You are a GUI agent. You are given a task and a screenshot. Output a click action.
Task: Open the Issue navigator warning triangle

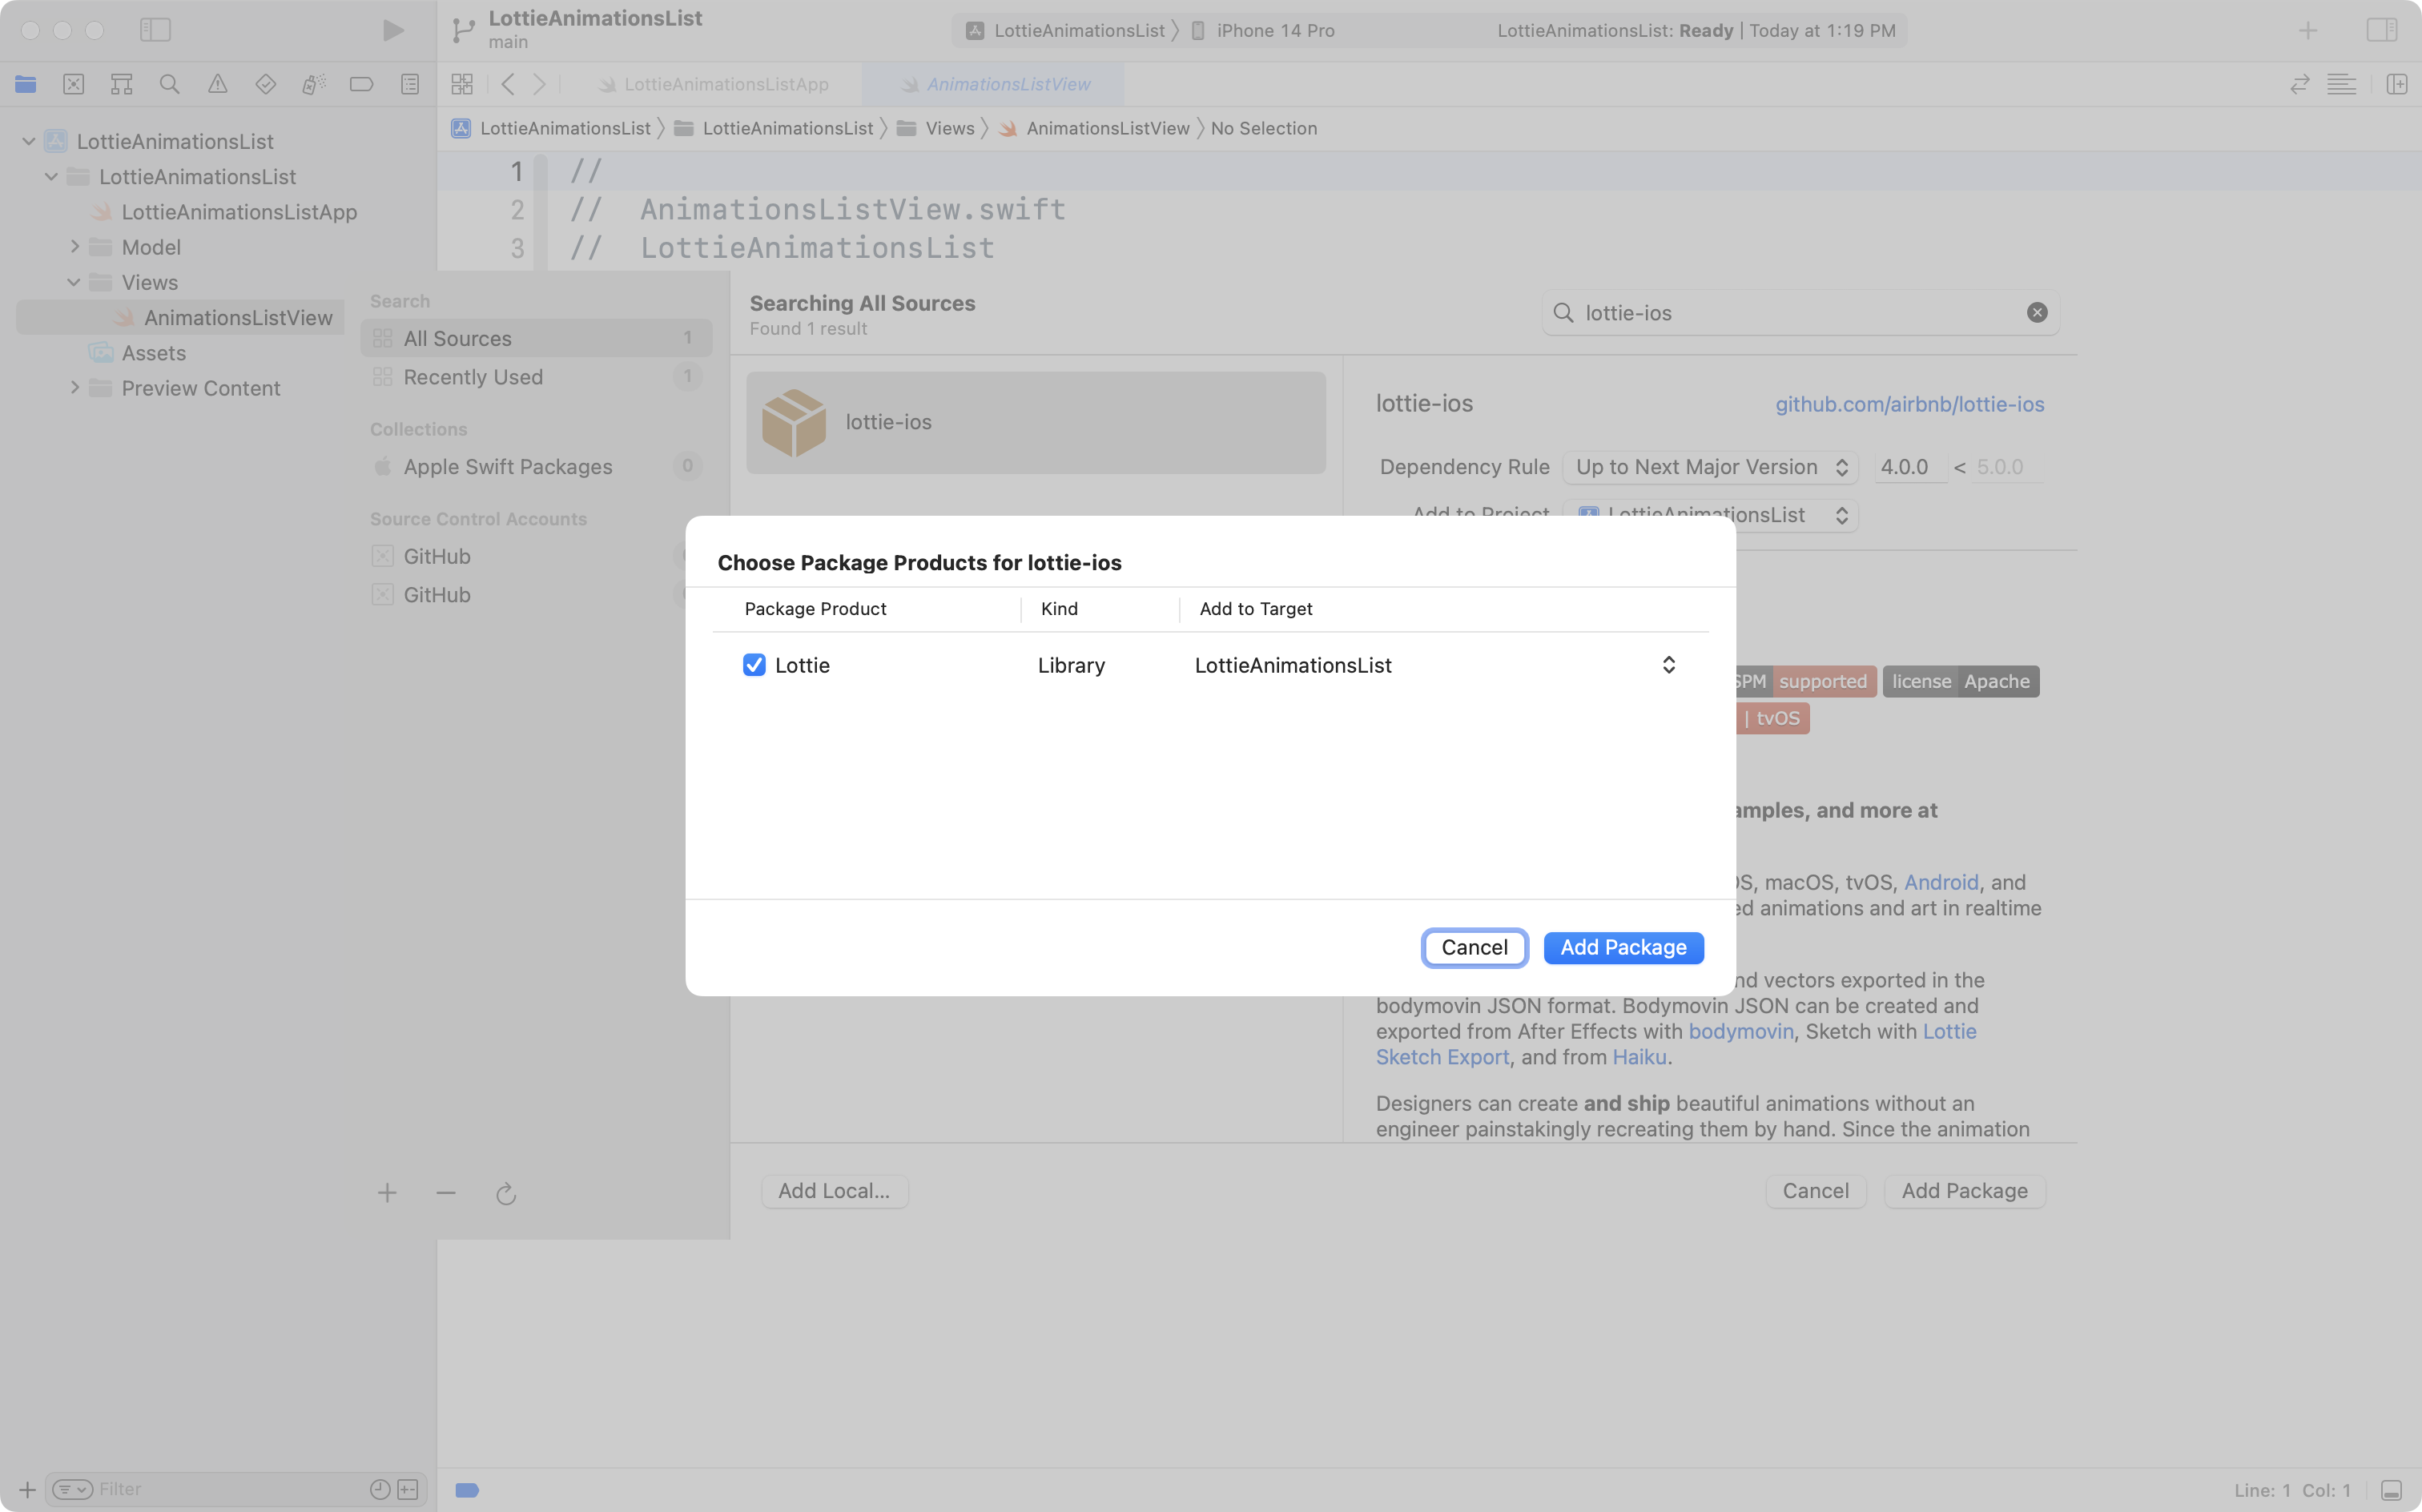tap(218, 84)
